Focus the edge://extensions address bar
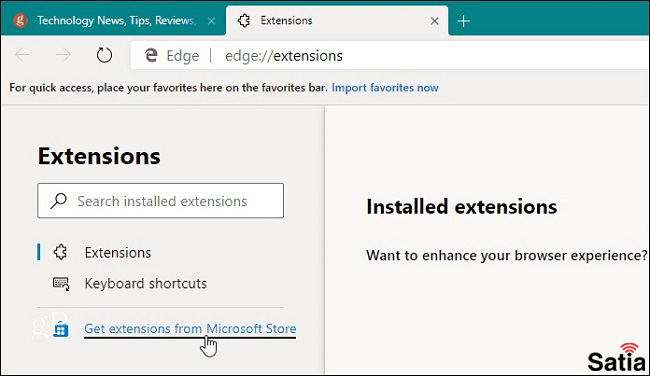 click(x=390, y=56)
